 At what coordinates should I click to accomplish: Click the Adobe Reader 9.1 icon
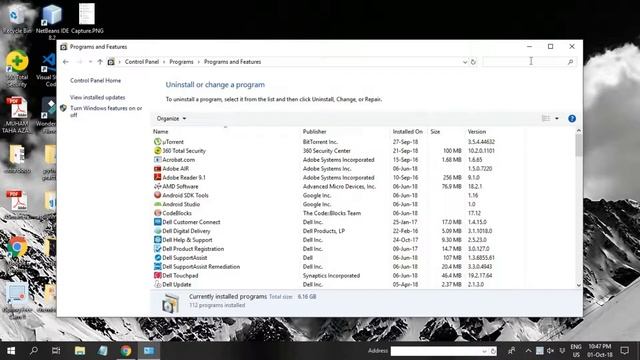coord(158,178)
